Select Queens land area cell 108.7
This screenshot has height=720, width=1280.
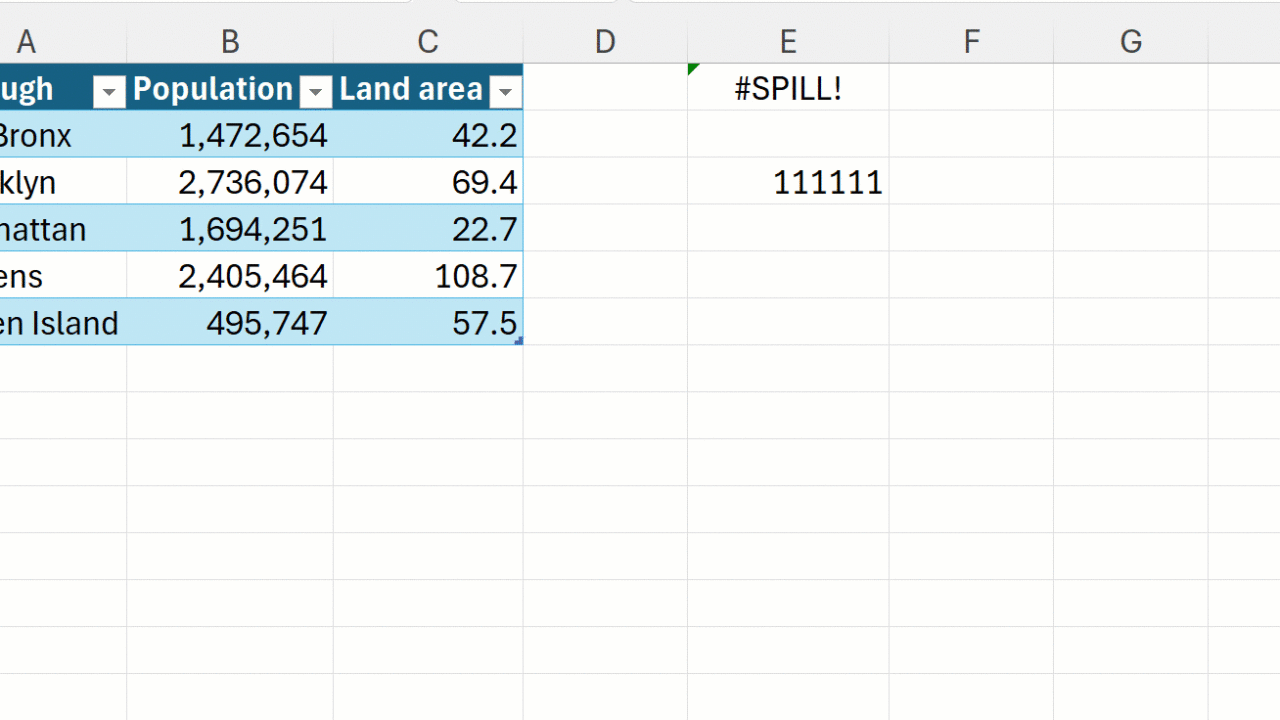click(x=428, y=276)
